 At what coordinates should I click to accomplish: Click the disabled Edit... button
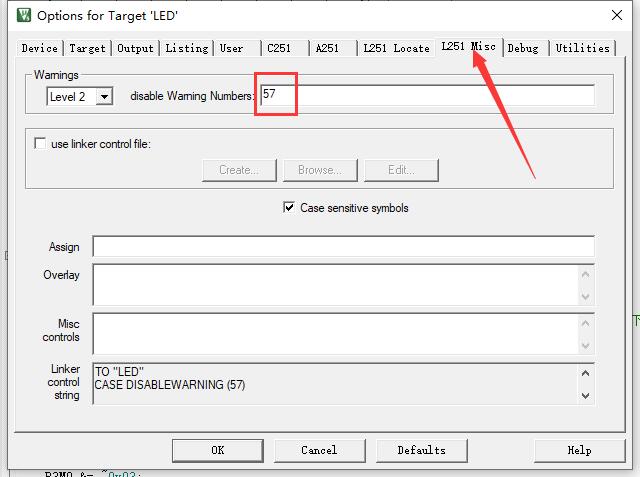click(401, 170)
